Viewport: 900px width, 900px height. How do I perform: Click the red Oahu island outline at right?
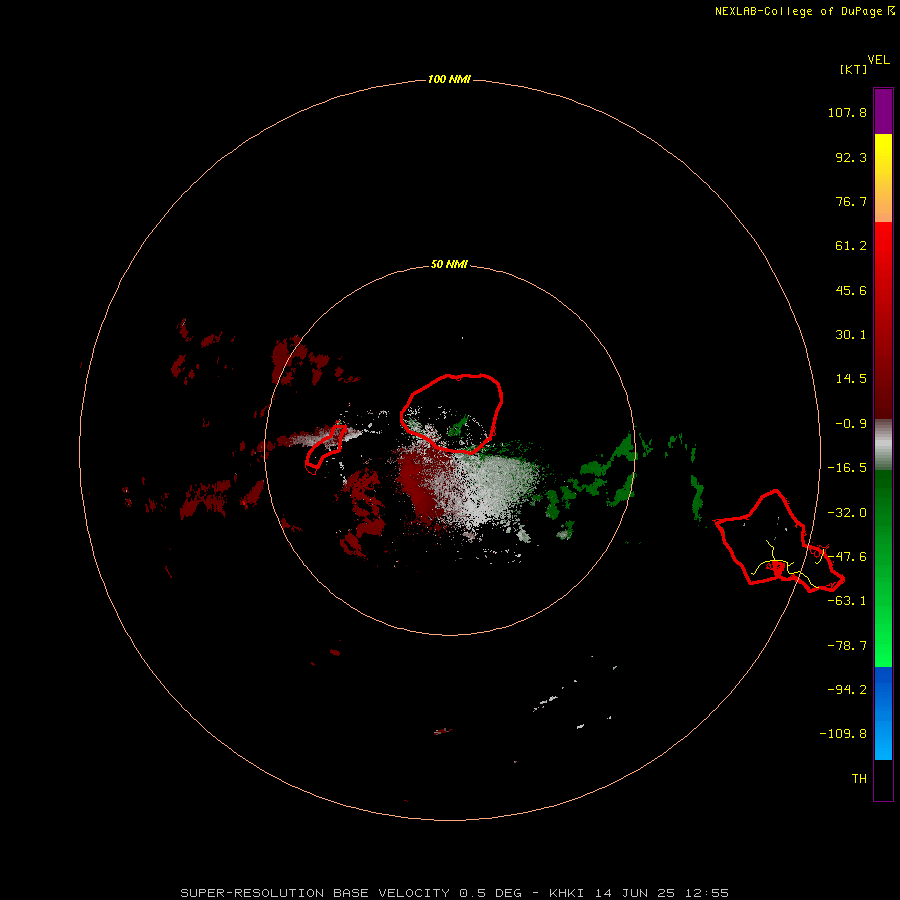pos(778,542)
